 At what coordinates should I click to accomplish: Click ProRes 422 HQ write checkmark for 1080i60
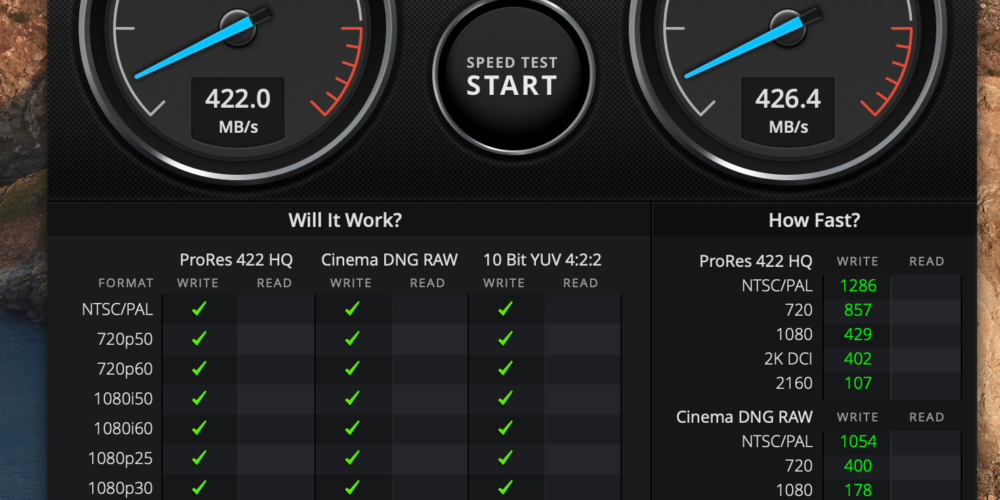(x=200, y=428)
